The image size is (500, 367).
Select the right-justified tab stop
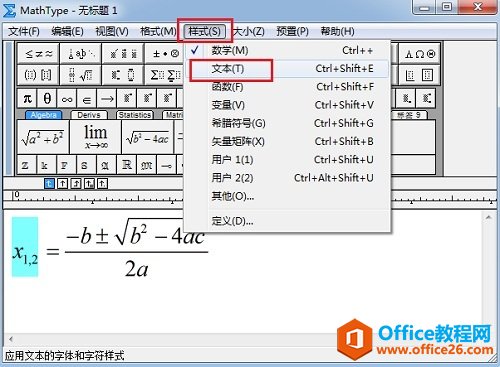coord(76,183)
